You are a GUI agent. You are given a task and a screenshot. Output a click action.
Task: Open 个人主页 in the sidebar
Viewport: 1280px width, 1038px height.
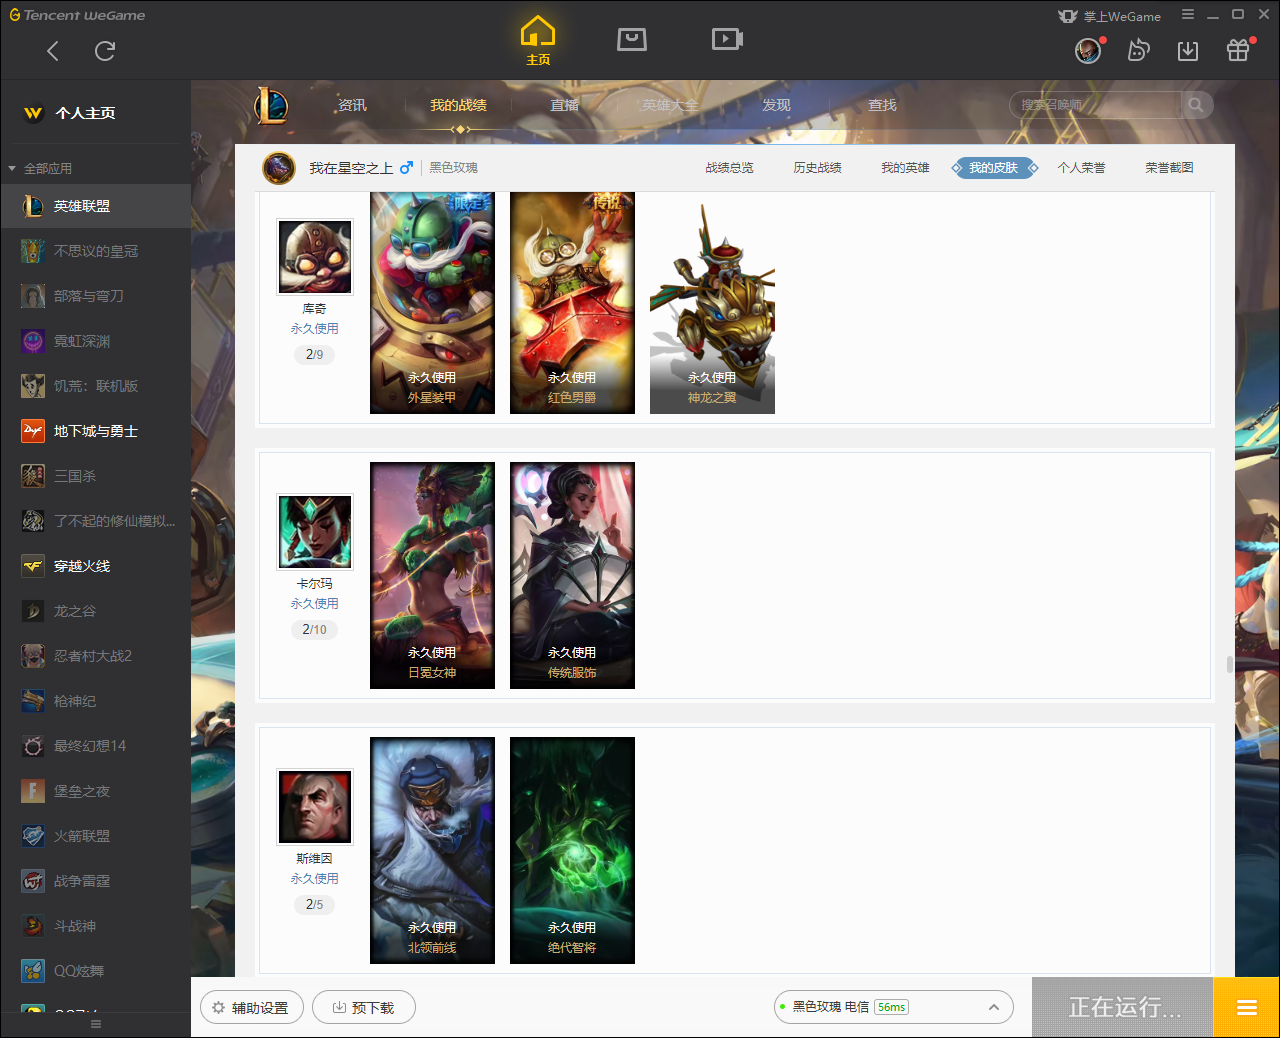tap(95, 113)
